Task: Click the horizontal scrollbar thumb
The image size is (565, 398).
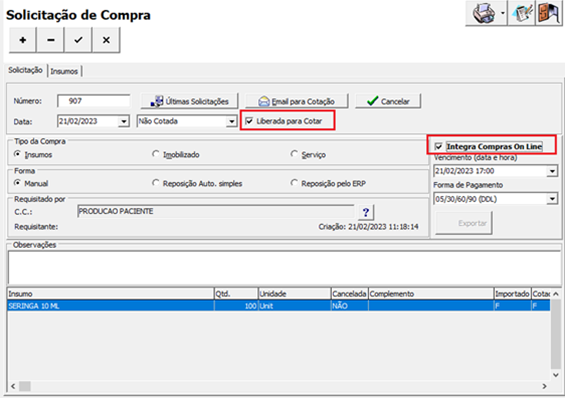Action: [25, 386]
